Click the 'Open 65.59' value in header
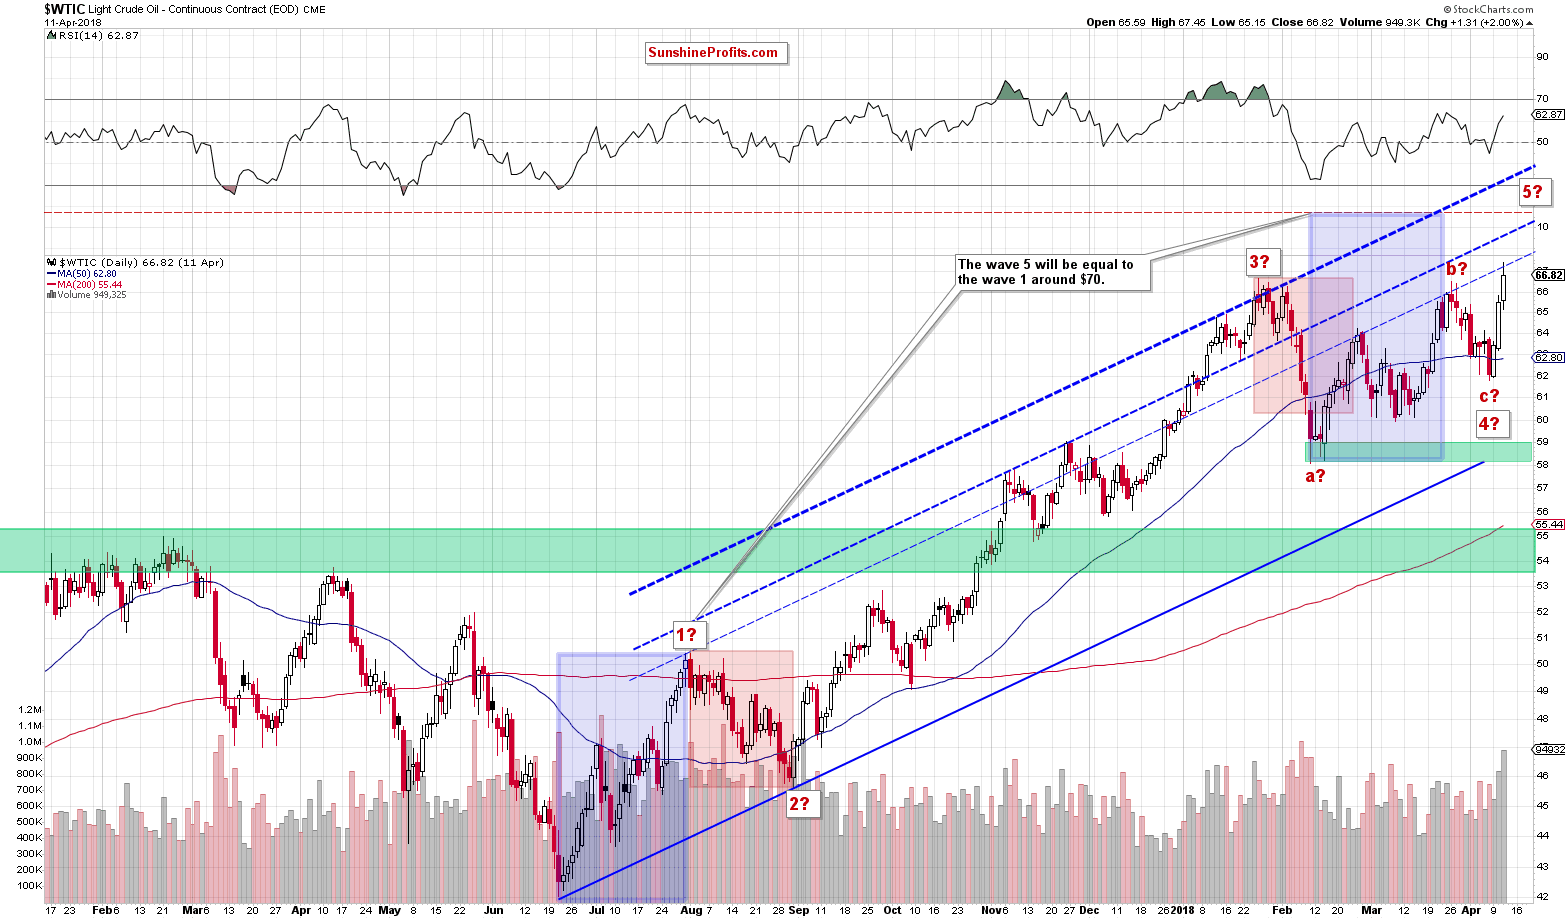This screenshot has height=919, width=1565. [x=1116, y=22]
